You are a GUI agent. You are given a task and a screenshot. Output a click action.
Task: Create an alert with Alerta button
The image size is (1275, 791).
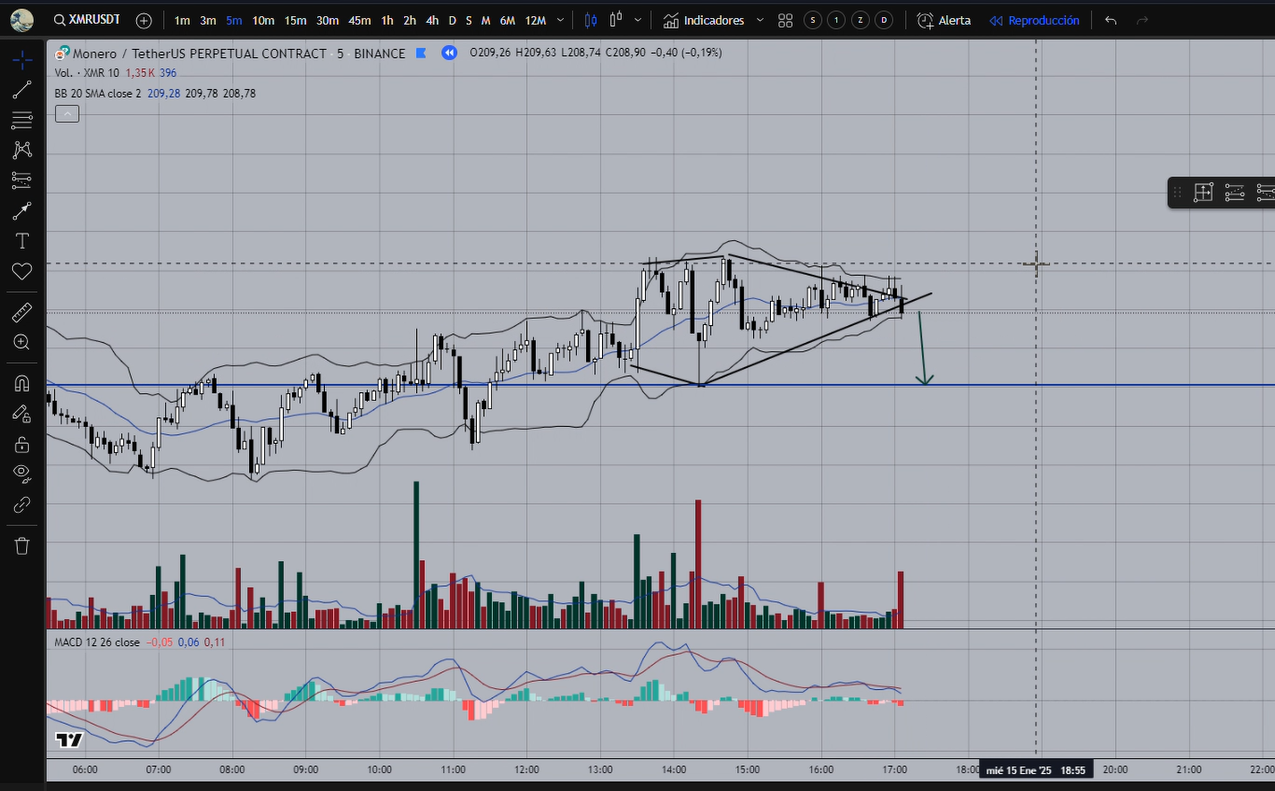[944, 20]
